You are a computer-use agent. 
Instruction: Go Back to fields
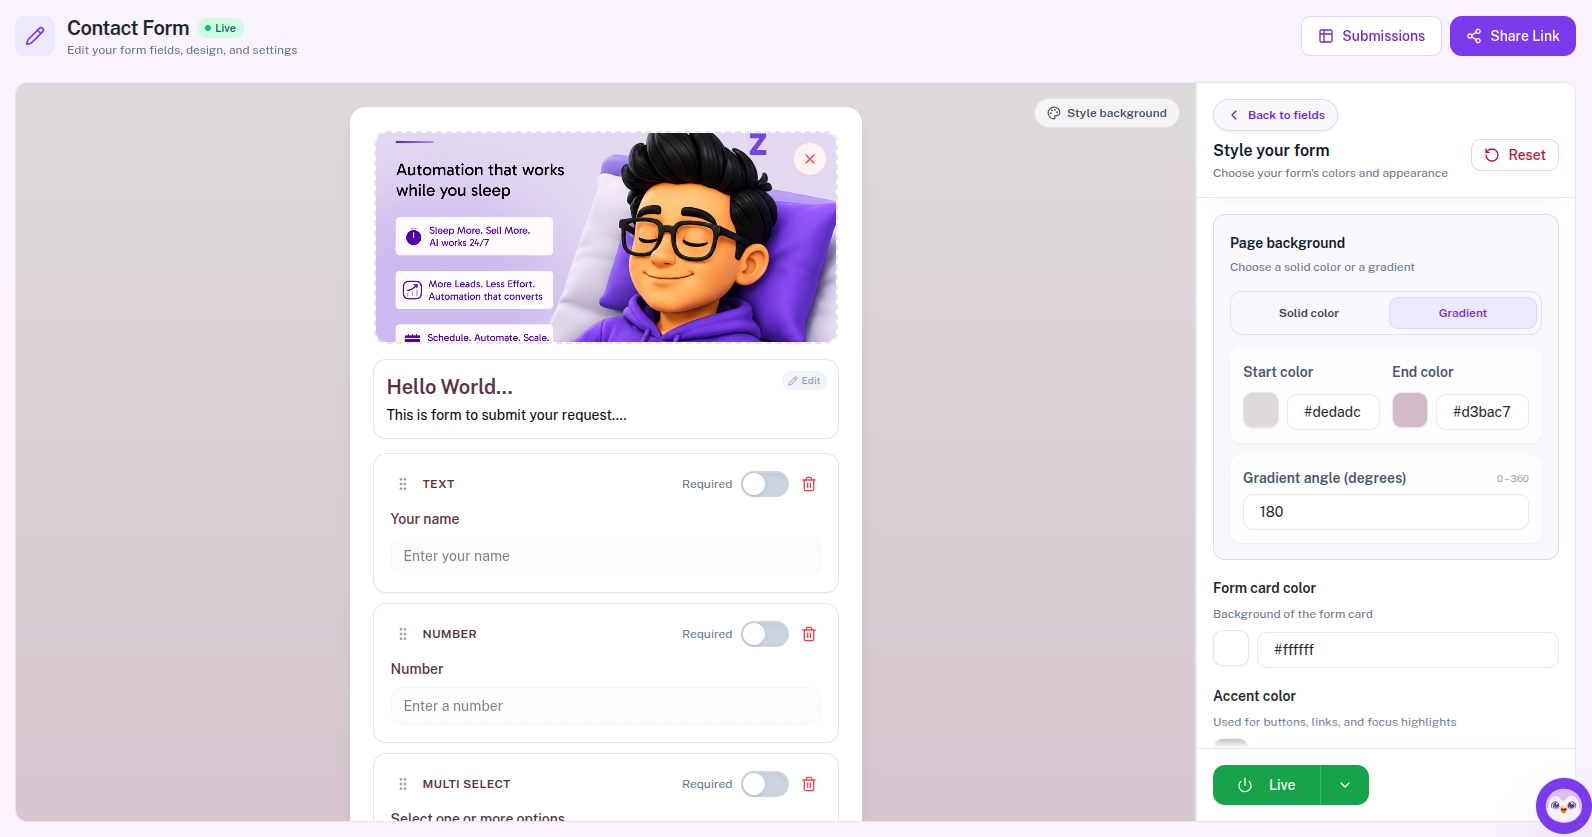(x=1275, y=115)
